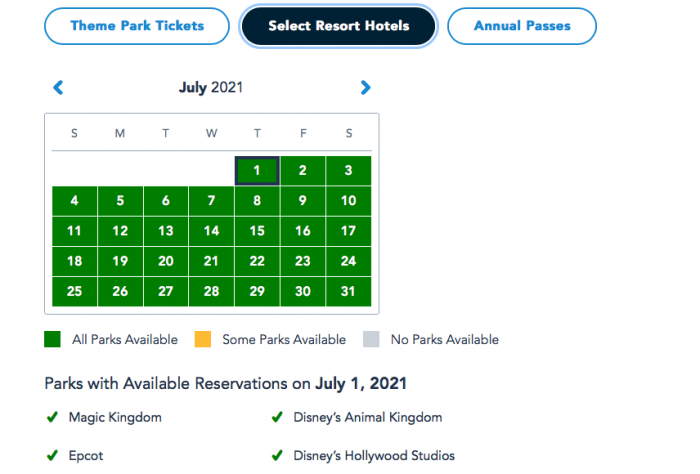Image resolution: width=700 pixels, height=474 pixels.
Task: Choose July 15 date cell
Action: pyautogui.click(x=257, y=231)
